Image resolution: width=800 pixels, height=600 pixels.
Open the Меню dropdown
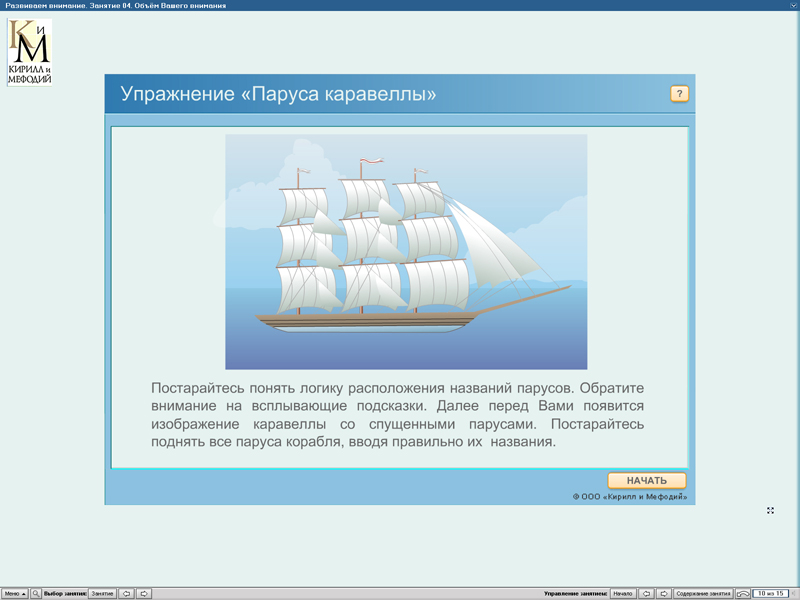[13, 592]
